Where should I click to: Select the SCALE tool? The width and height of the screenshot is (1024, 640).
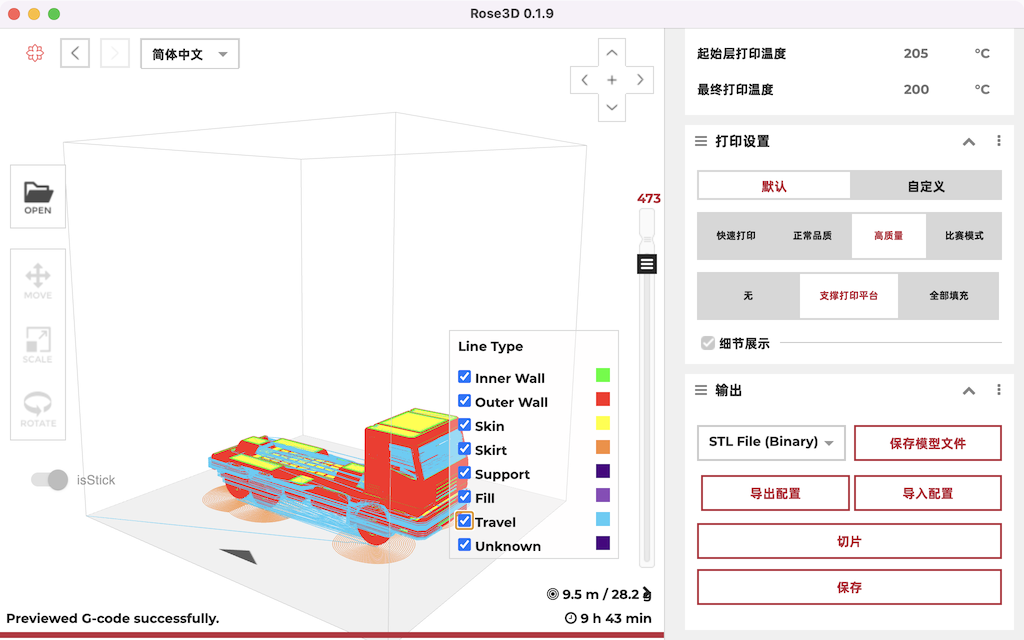pyautogui.click(x=38, y=345)
